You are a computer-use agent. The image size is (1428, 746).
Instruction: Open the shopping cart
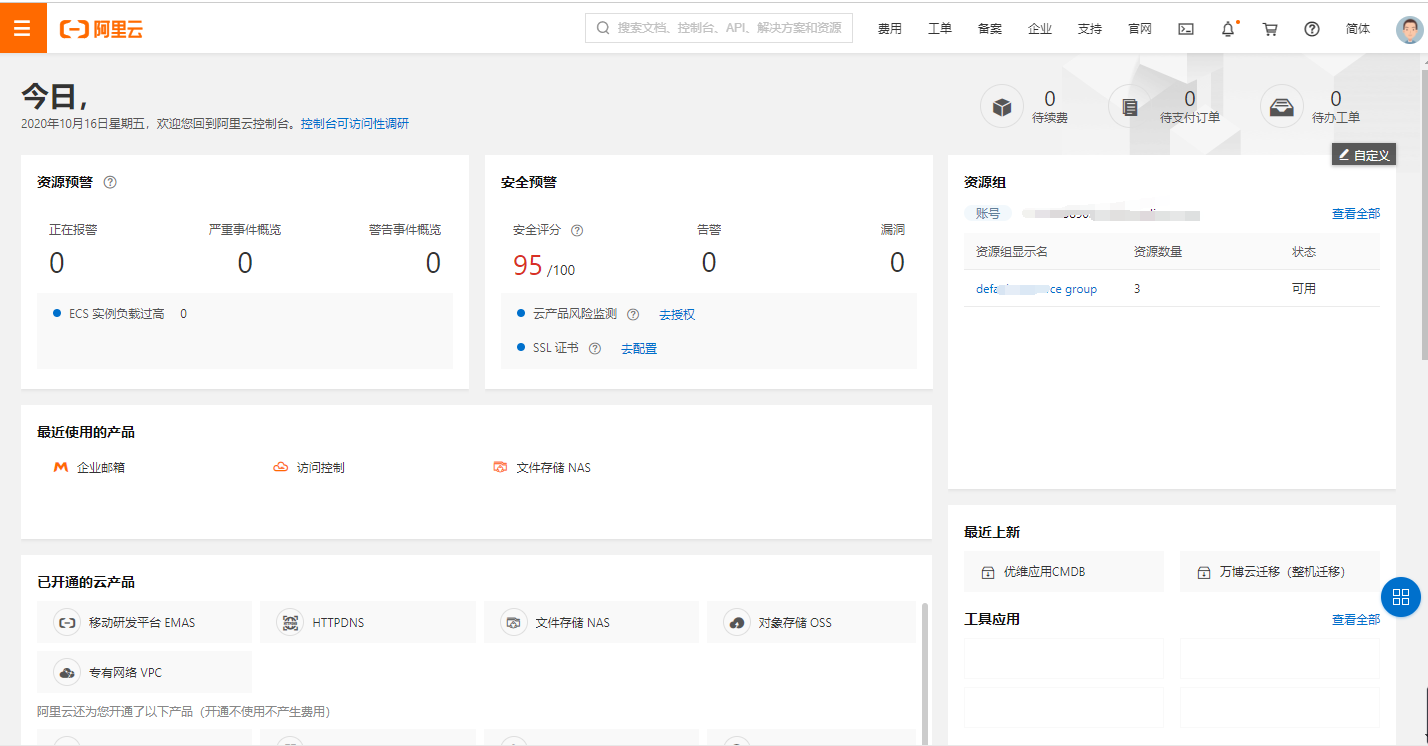pyautogui.click(x=1270, y=29)
